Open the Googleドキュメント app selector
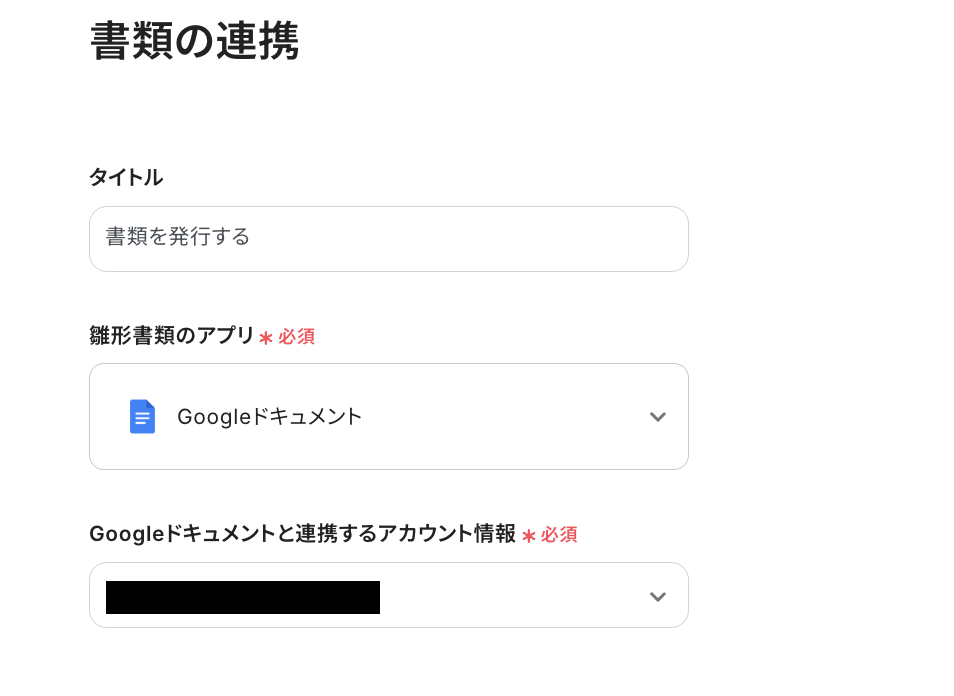Viewport: 954px width, 696px height. (388, 416)
